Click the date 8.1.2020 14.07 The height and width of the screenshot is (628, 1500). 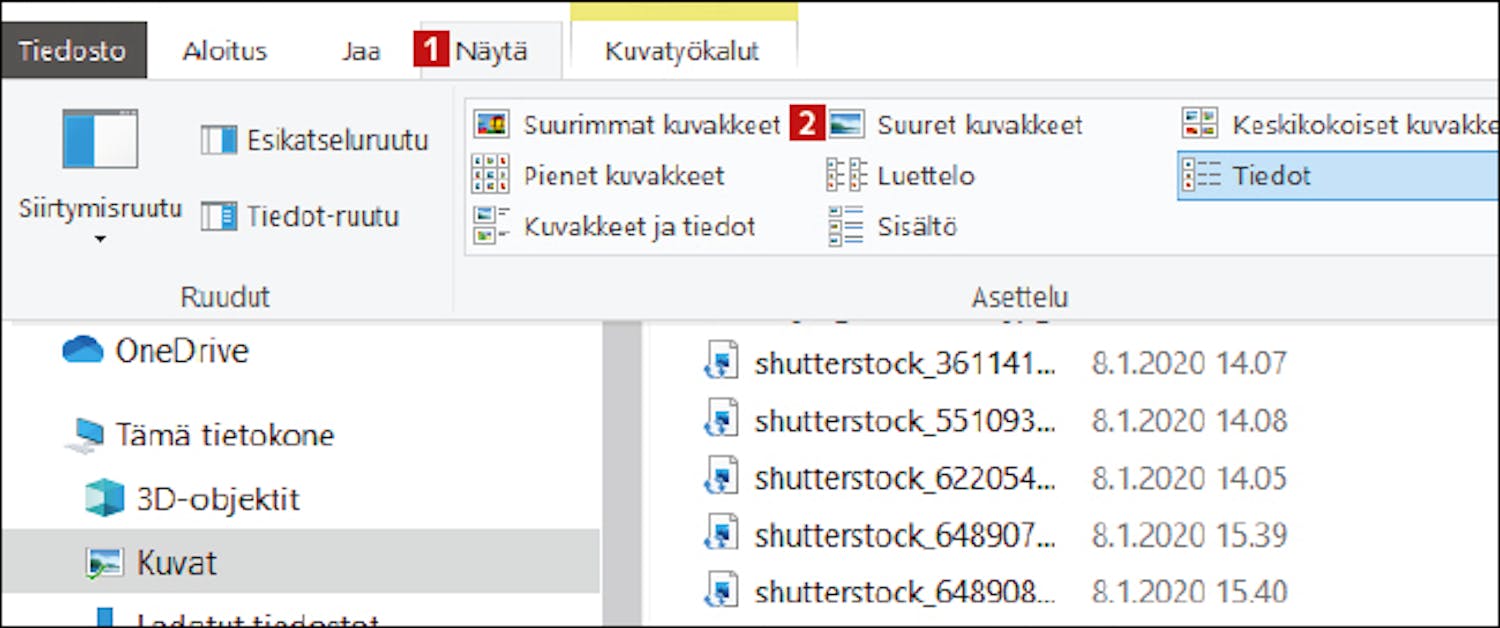(1188, 363)
